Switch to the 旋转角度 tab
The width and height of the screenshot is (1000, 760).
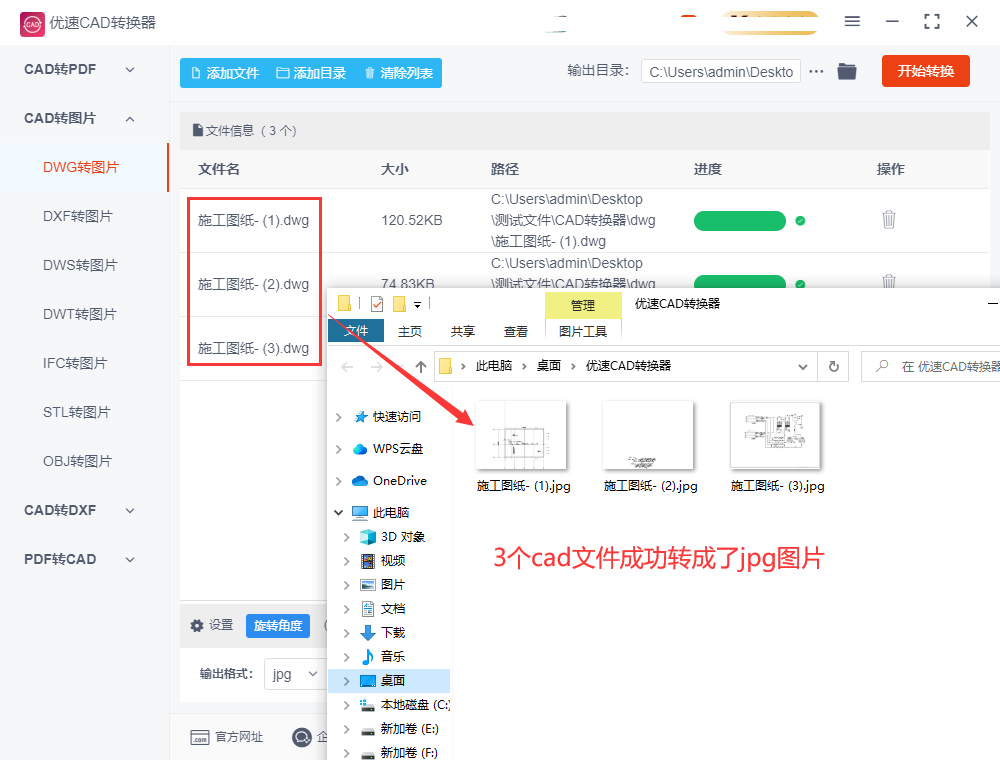click(x=278, y=625)
